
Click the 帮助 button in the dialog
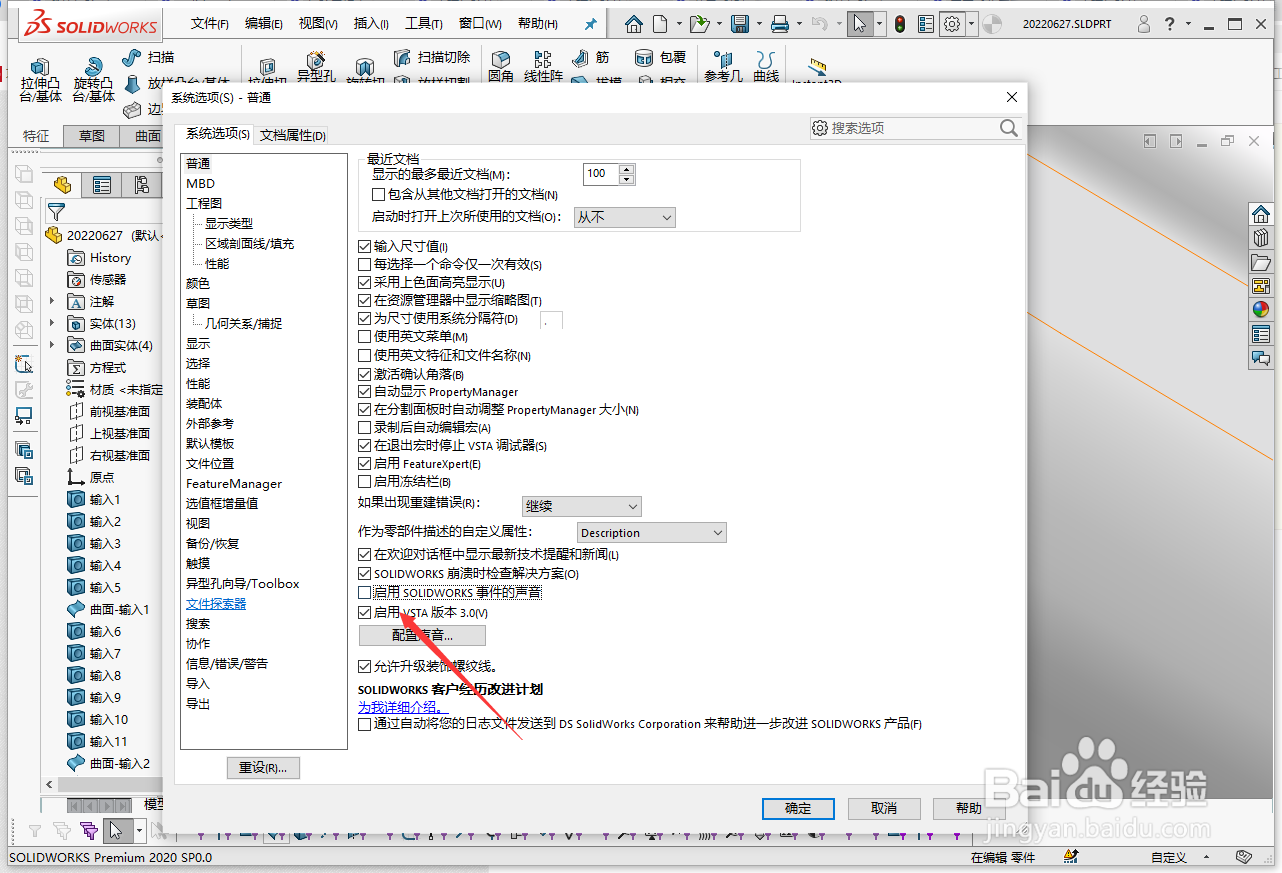click(969, 808)
